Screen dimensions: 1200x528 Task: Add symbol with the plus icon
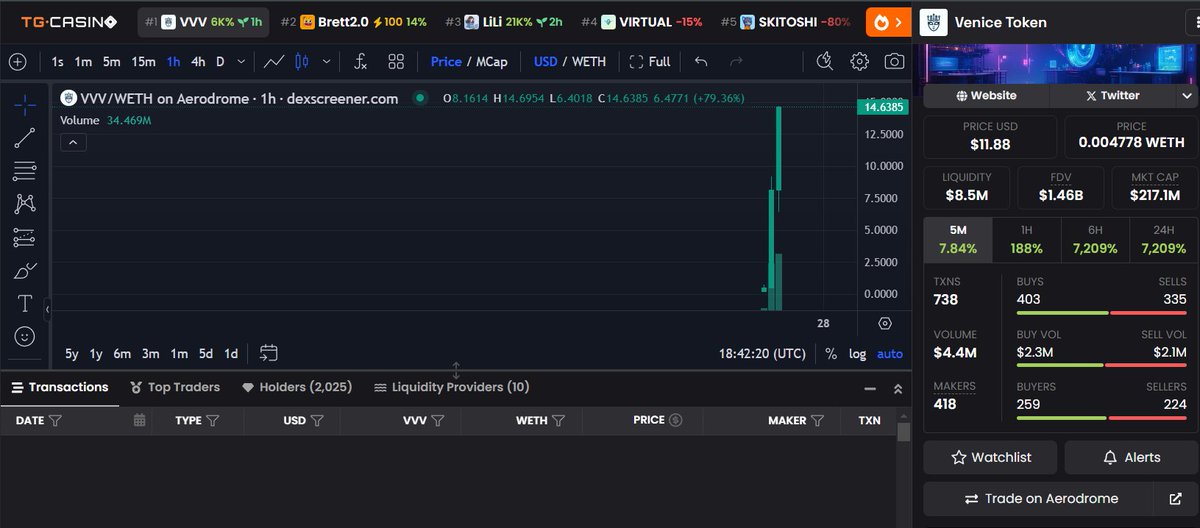(17, 62)
